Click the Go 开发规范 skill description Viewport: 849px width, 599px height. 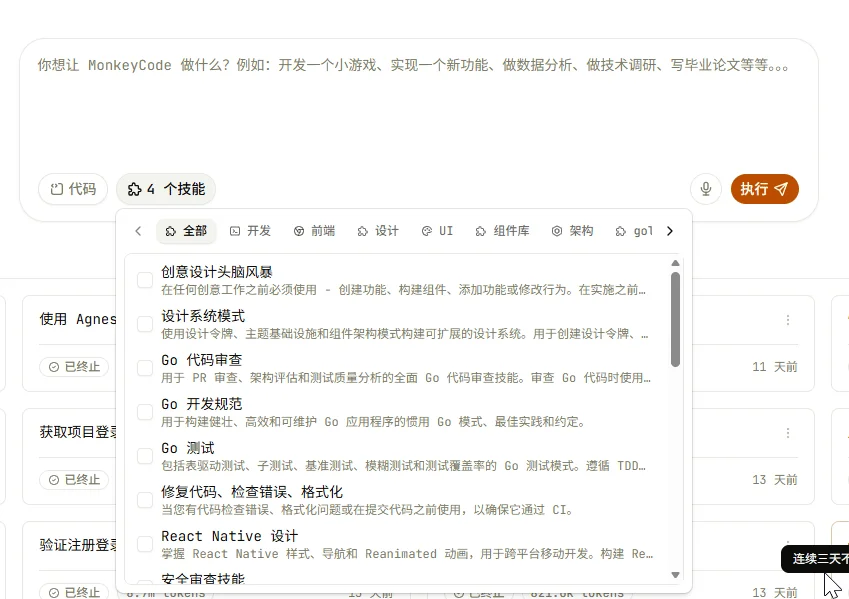(373, 422)
